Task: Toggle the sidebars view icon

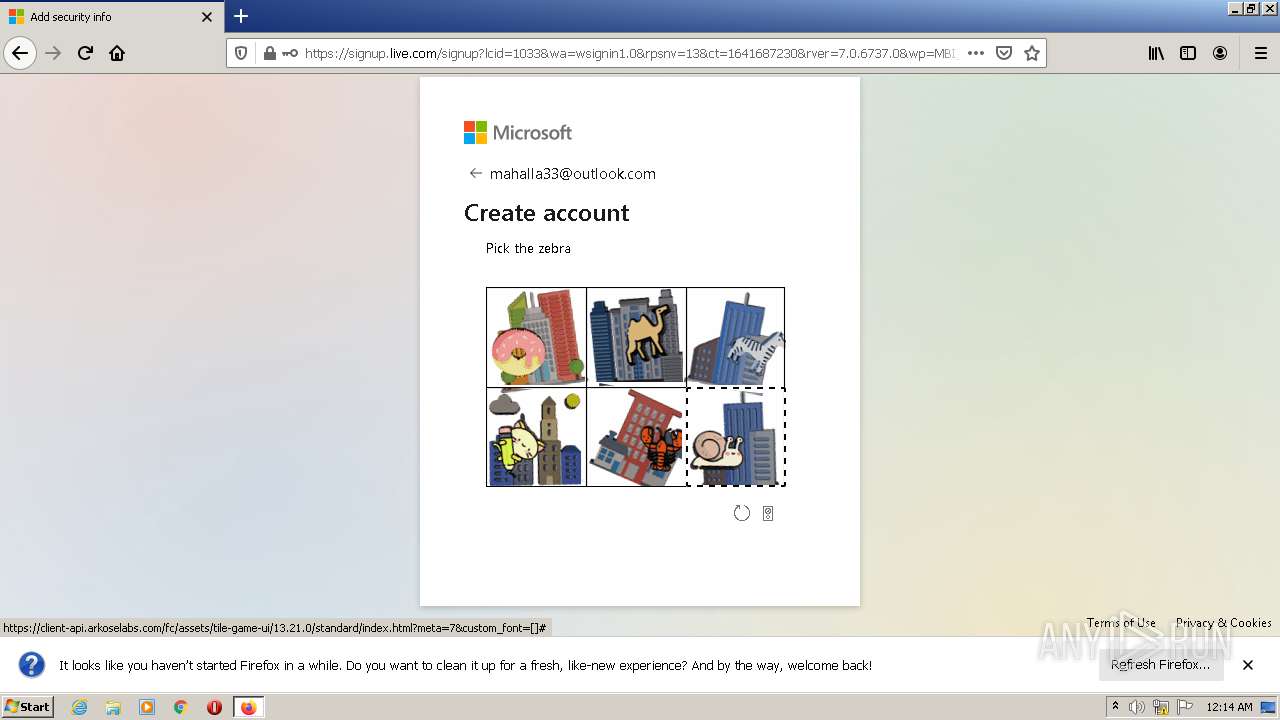Action: [1188, 53]
